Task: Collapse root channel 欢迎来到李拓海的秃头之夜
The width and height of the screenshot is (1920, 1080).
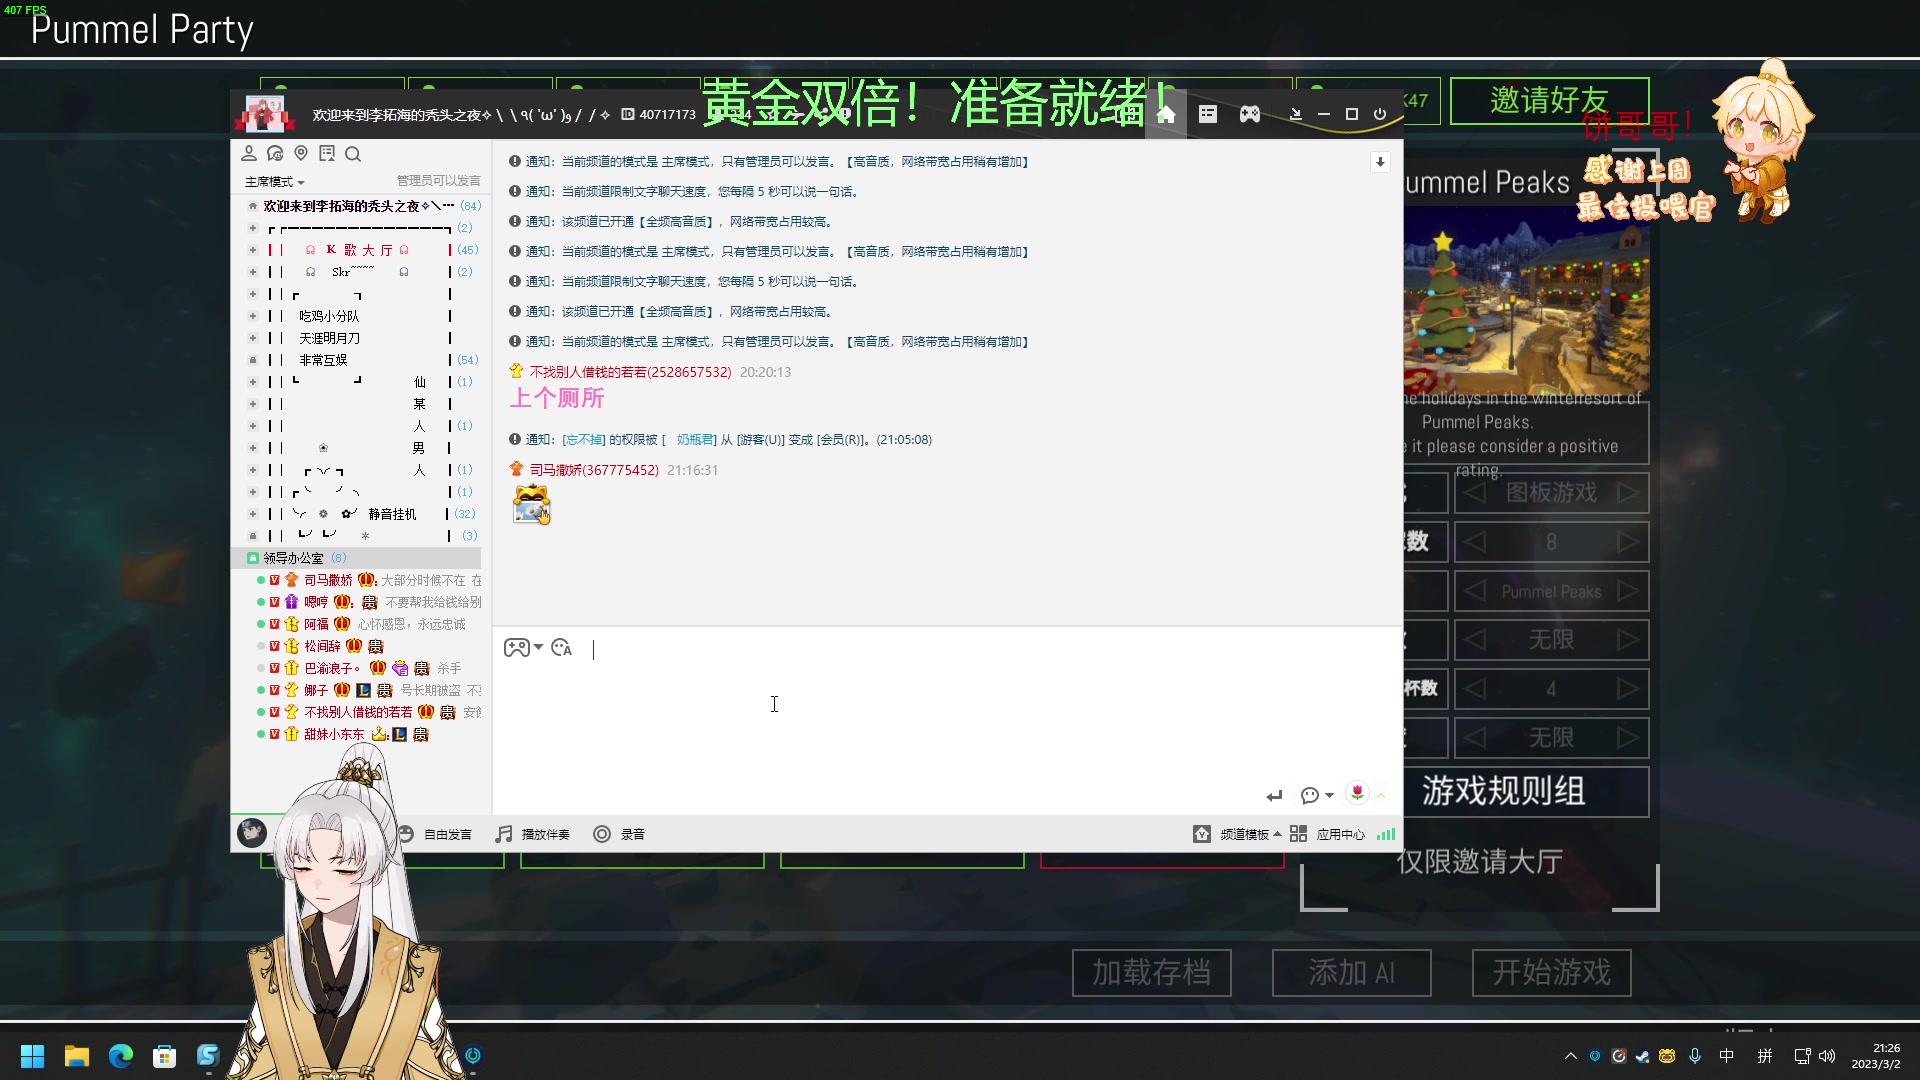Action: point(253,206)
